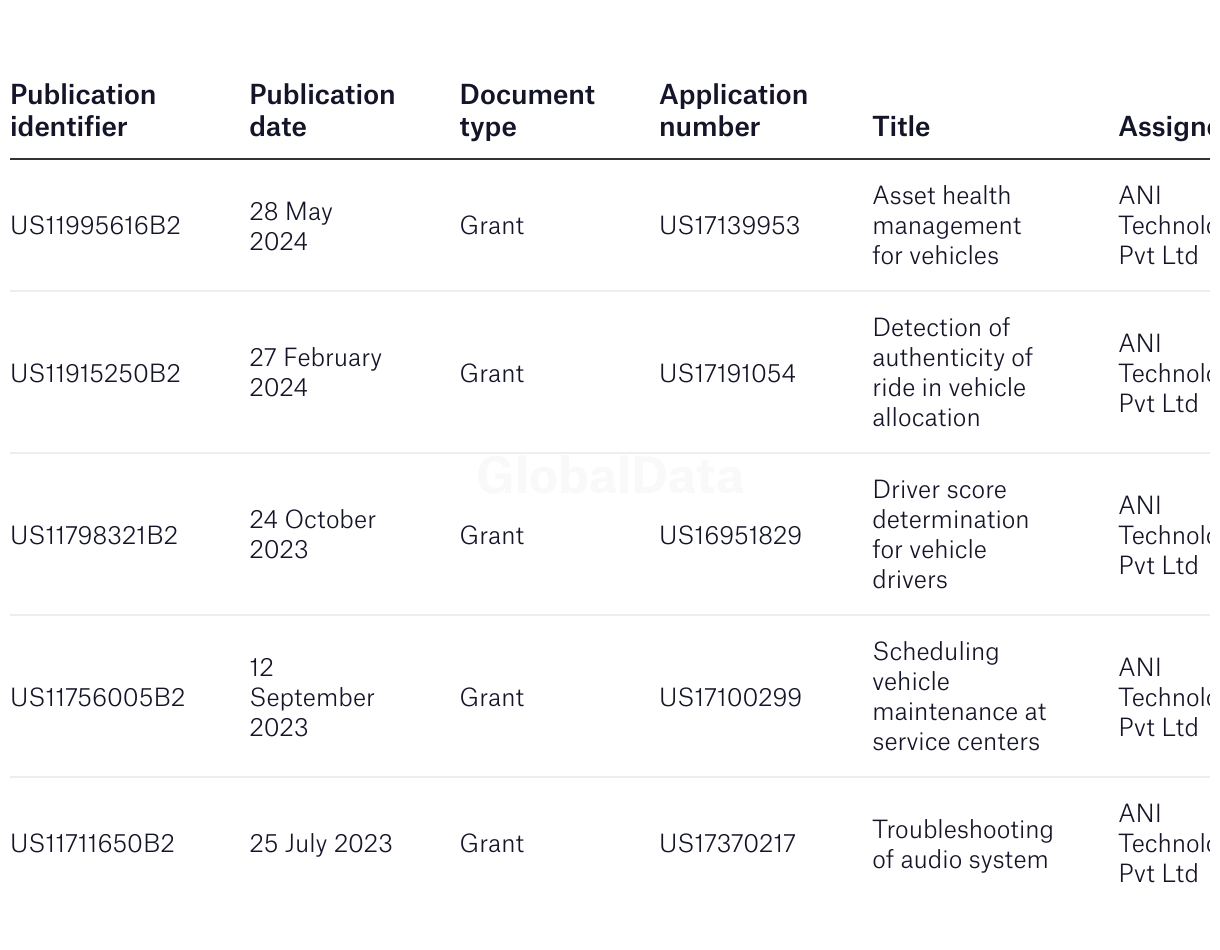Click Scheduling vehicle maintenance title
Viewport: 1220px width, 950px height.
(958, 697)
